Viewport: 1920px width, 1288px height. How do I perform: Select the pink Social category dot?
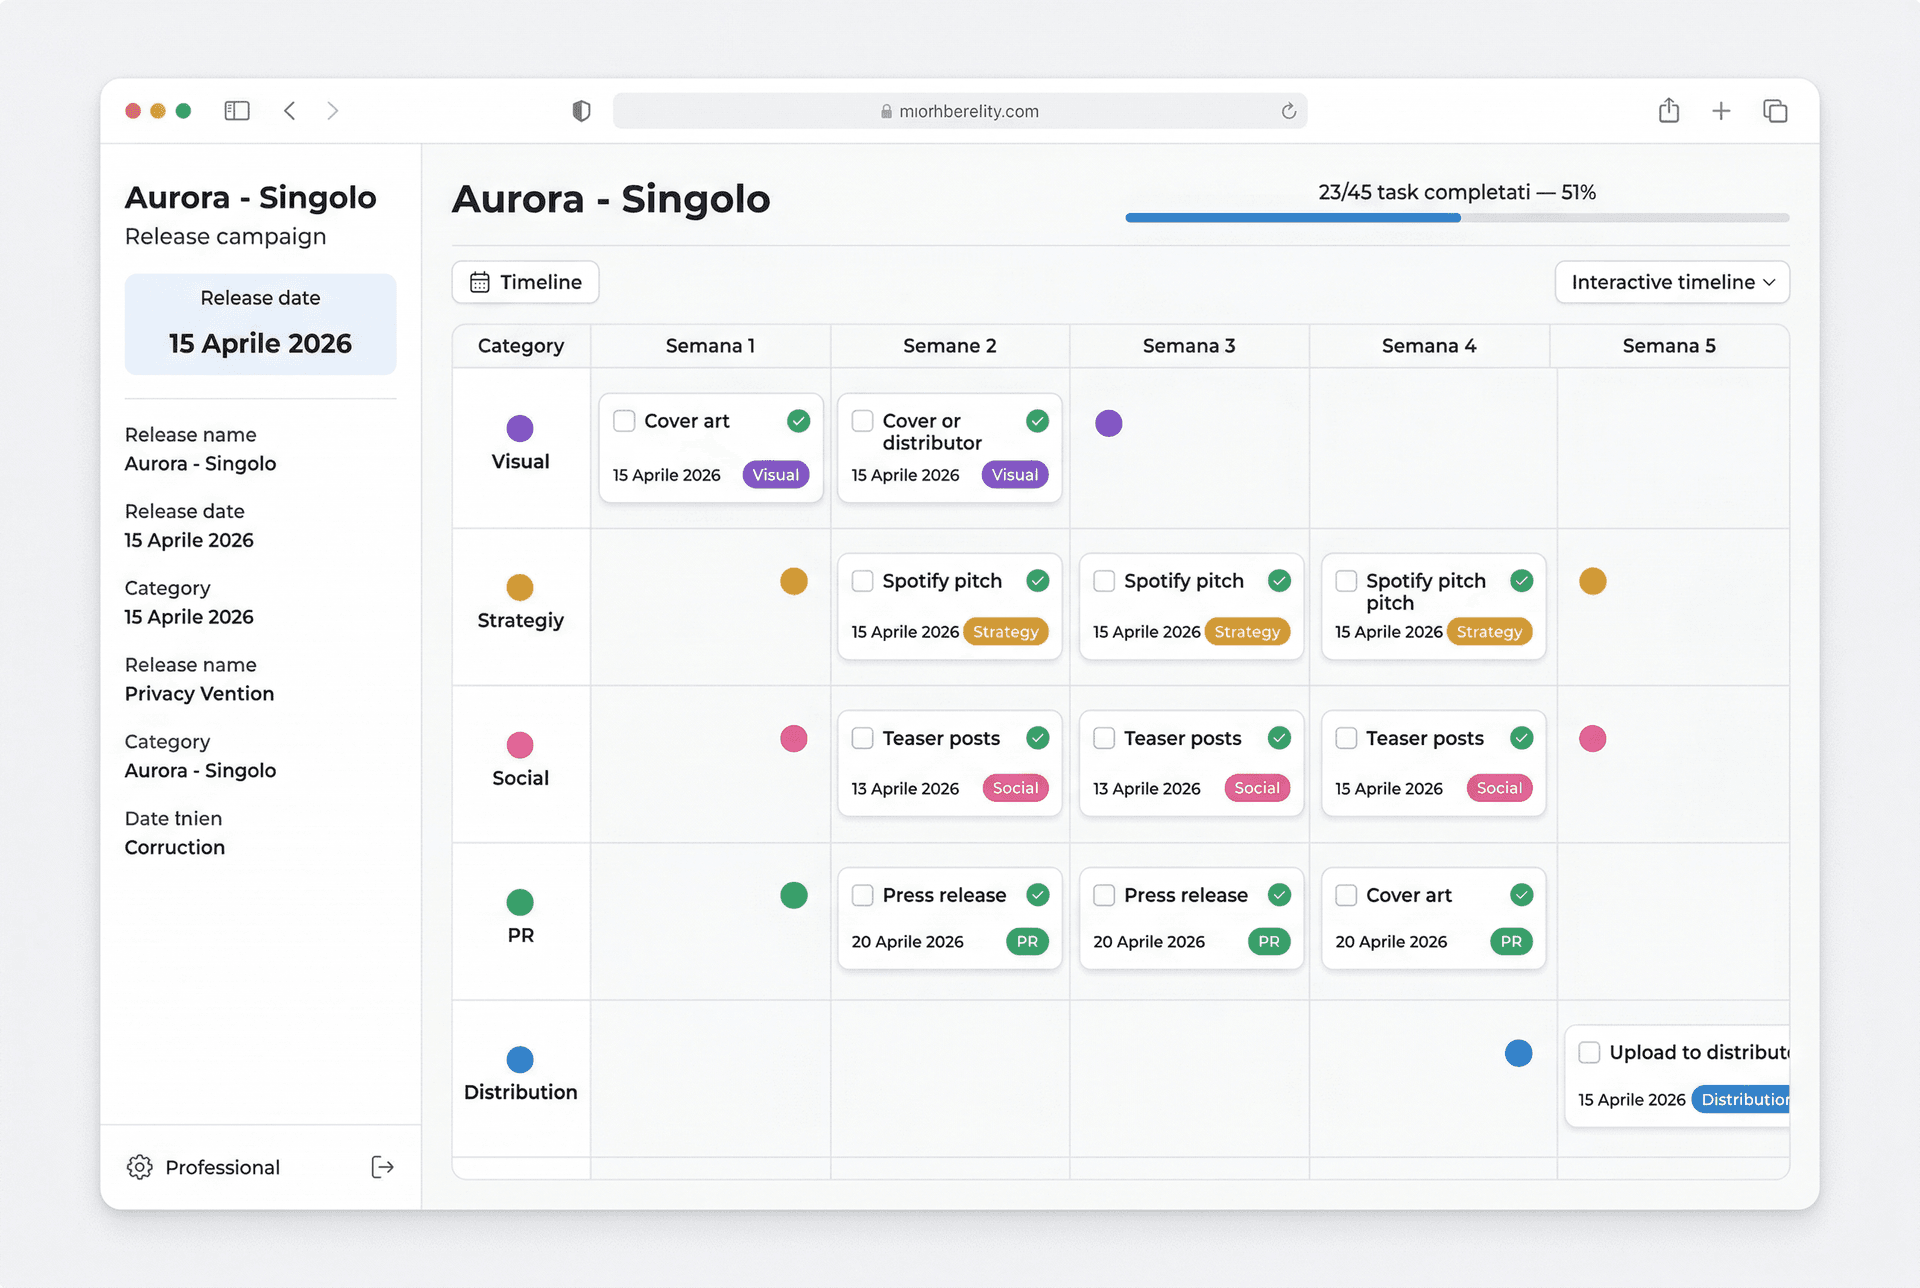click(519, 744)
